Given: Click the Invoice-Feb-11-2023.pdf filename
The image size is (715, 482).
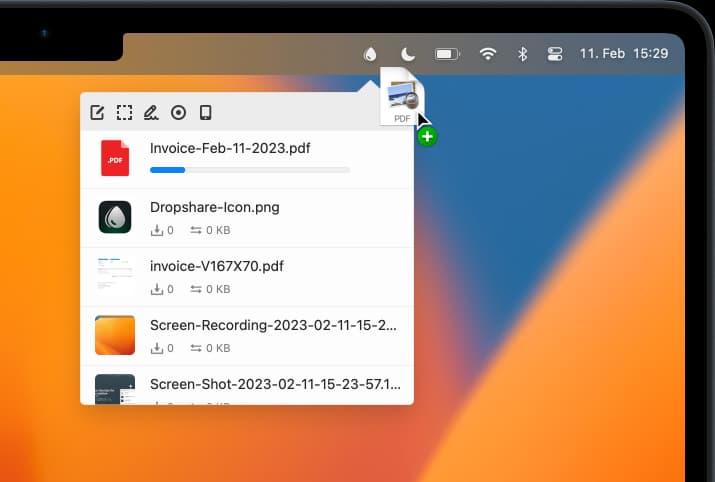Looking at the screenshot, I should 230,148.
